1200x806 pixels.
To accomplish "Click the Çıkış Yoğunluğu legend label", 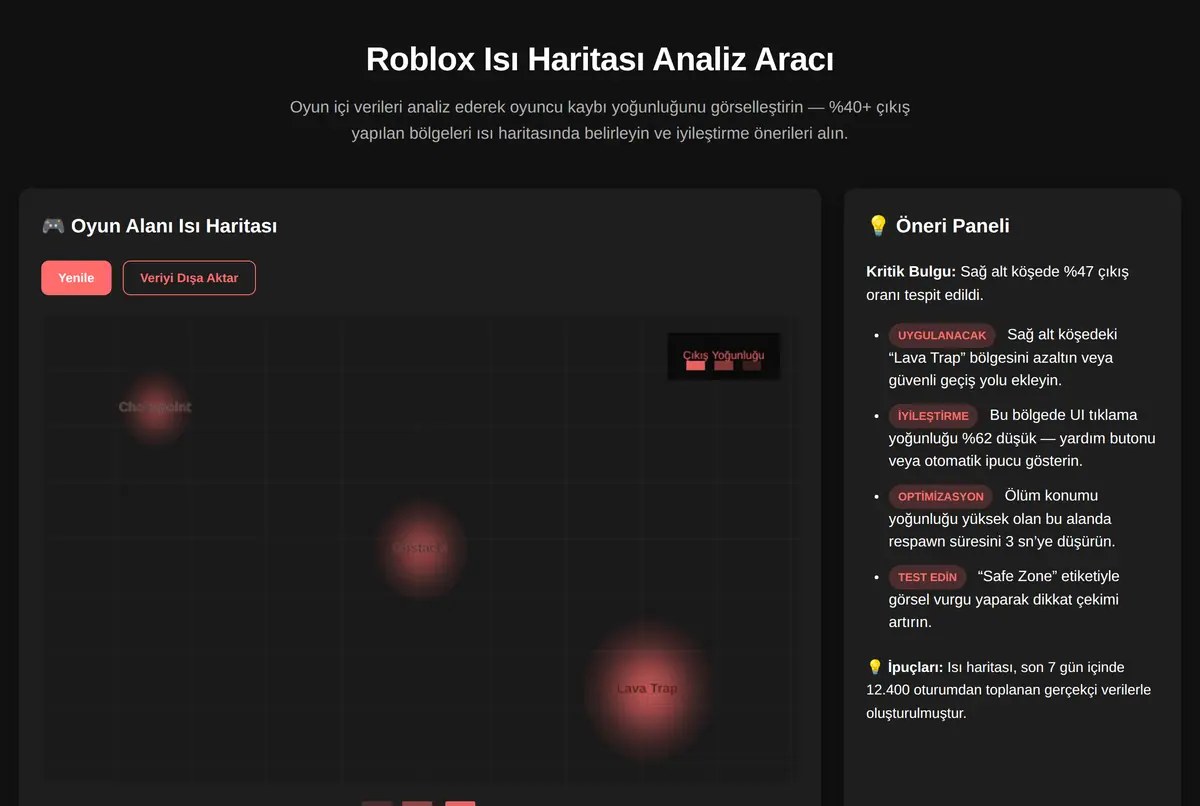I will [724, 355].
